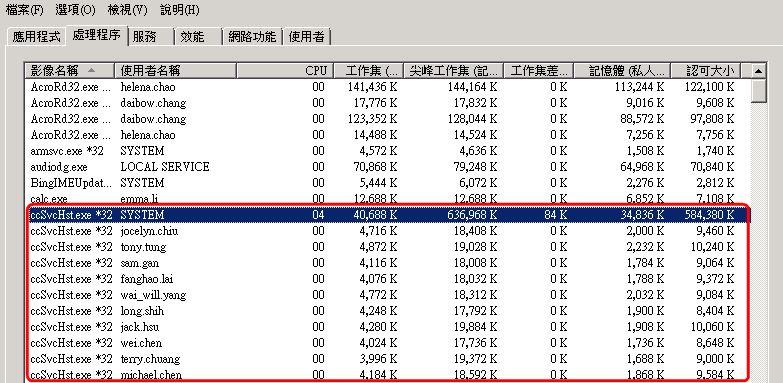Click user name LOCAL SERVICE
The image size is (783, 383).
click(x=165, y=167)
